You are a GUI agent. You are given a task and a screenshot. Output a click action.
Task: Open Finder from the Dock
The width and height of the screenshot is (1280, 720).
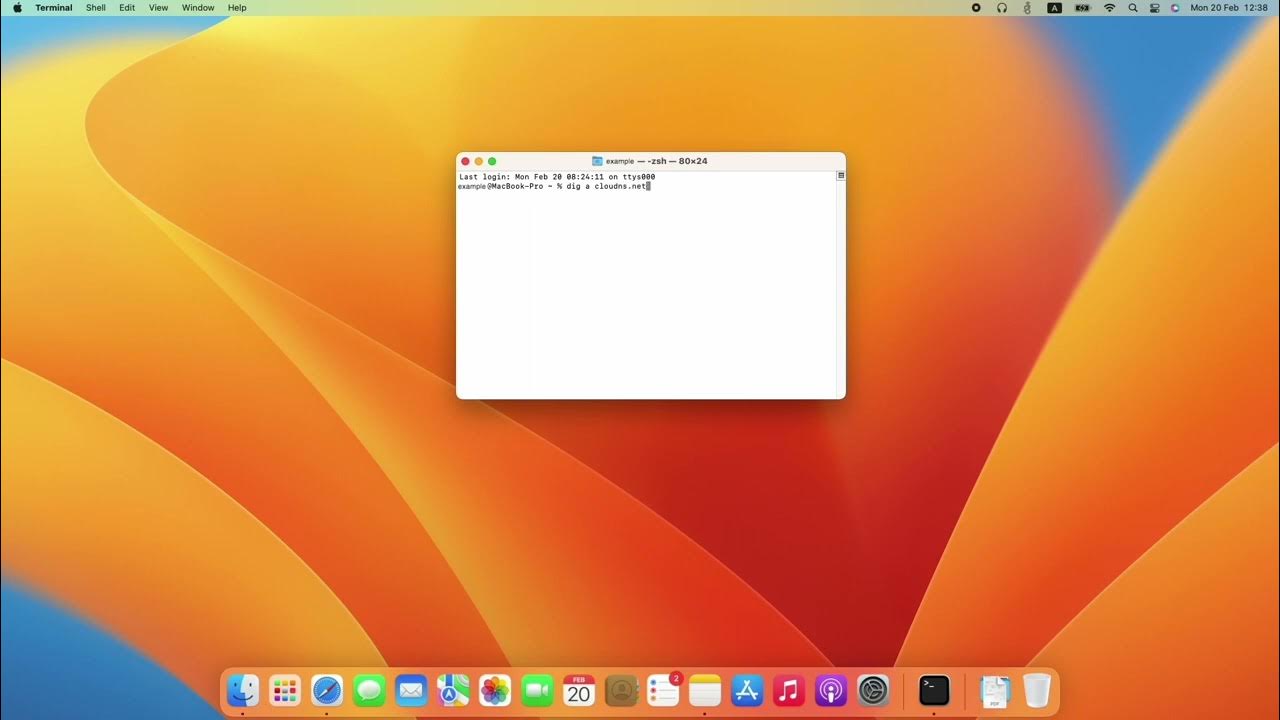pyautogui.click(x=243, y=690)
